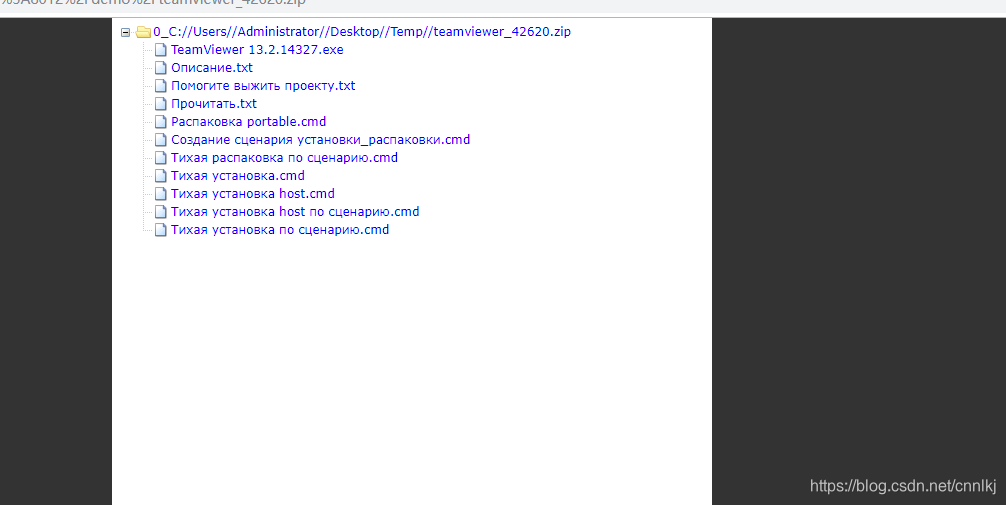Open the Прочитать.txt file
This screenshot has width=1006, height=505.
214,103
